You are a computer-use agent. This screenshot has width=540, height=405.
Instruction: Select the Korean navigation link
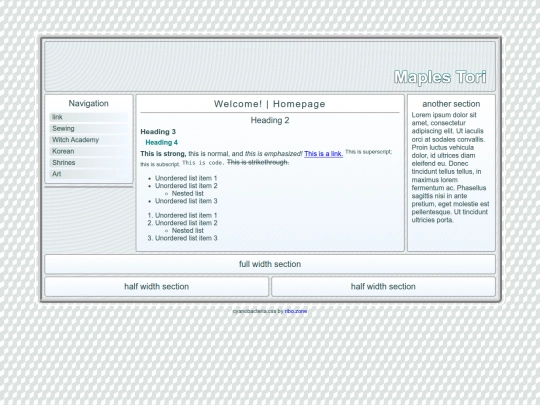[x=89, y=151]
